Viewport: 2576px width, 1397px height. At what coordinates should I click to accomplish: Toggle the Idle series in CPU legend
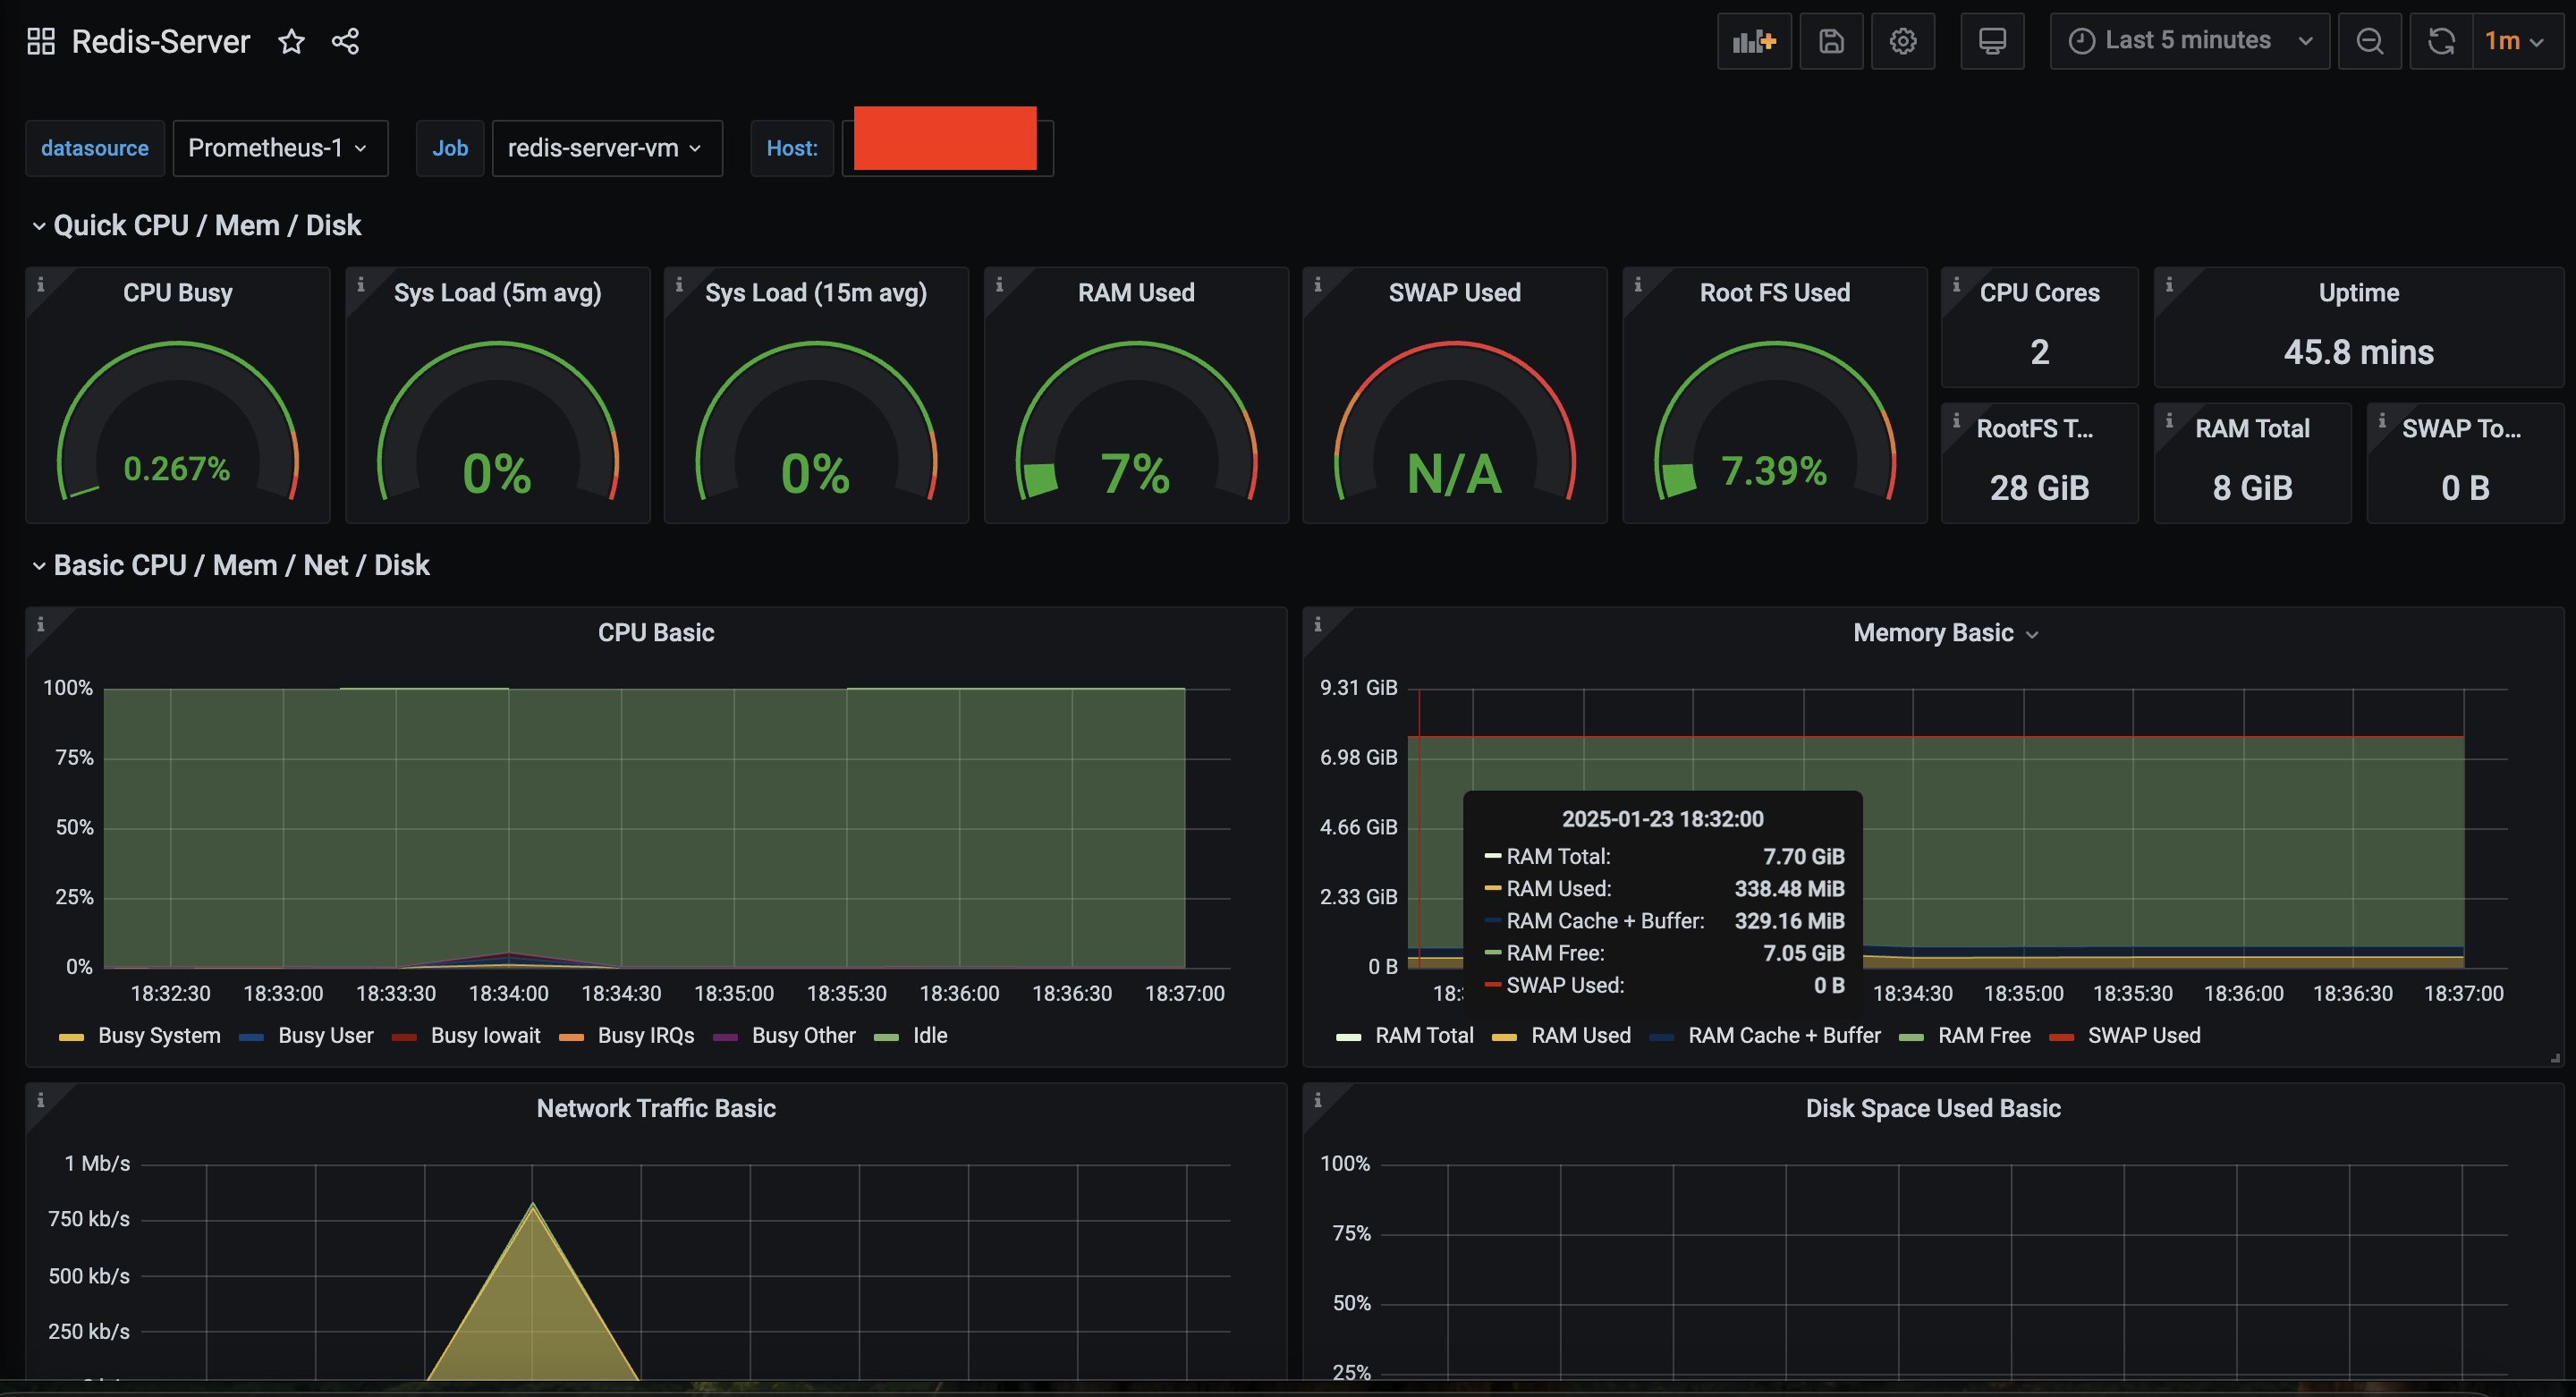pyautogui.click(x=929, y=1035)
